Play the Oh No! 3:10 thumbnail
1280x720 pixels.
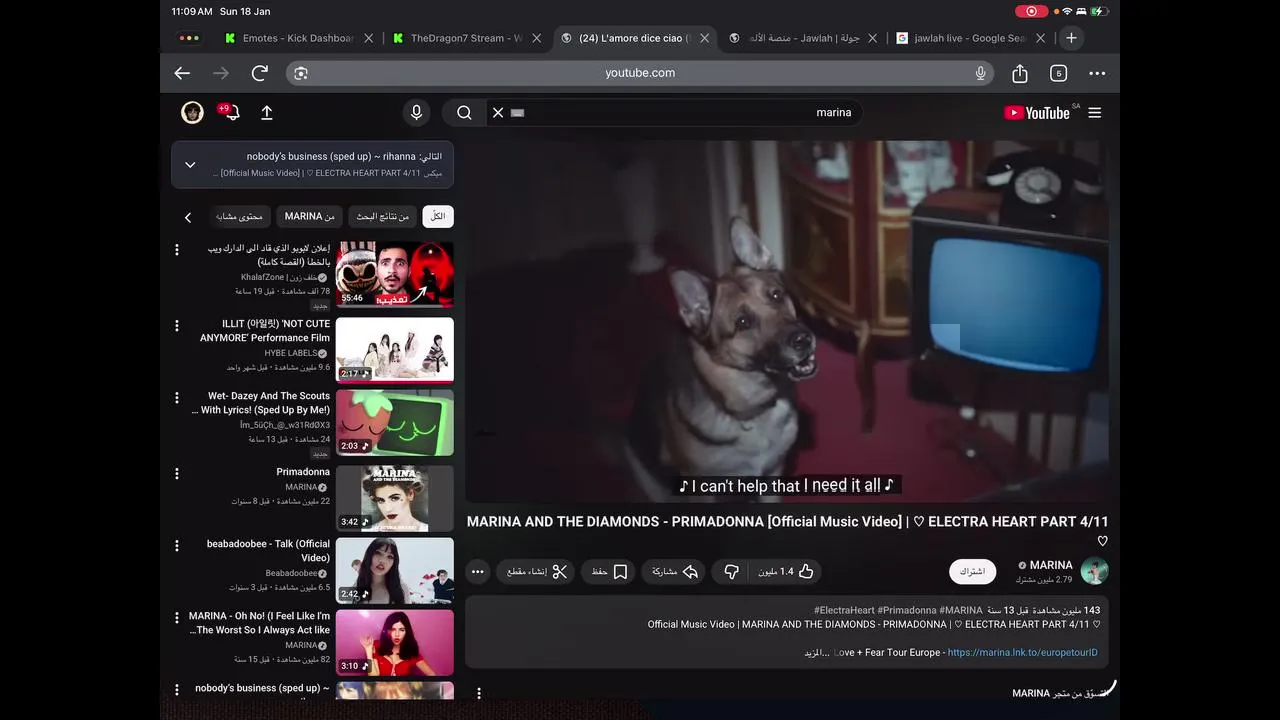395,642
